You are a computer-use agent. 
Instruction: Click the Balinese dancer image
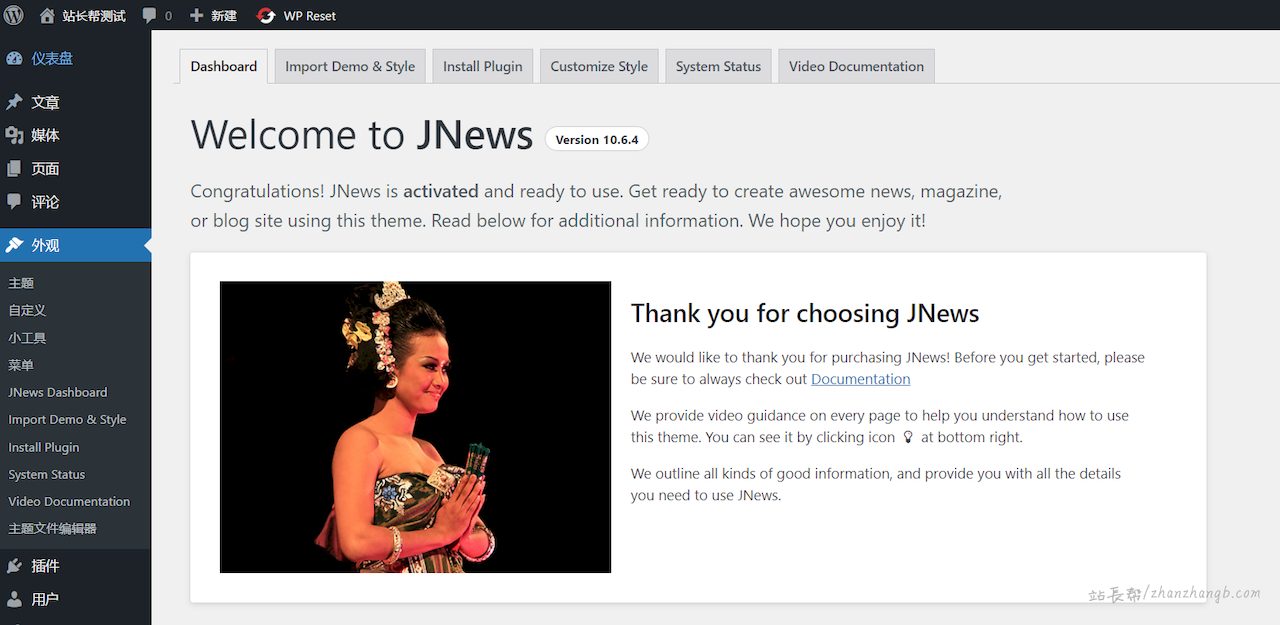click(415, 427)
